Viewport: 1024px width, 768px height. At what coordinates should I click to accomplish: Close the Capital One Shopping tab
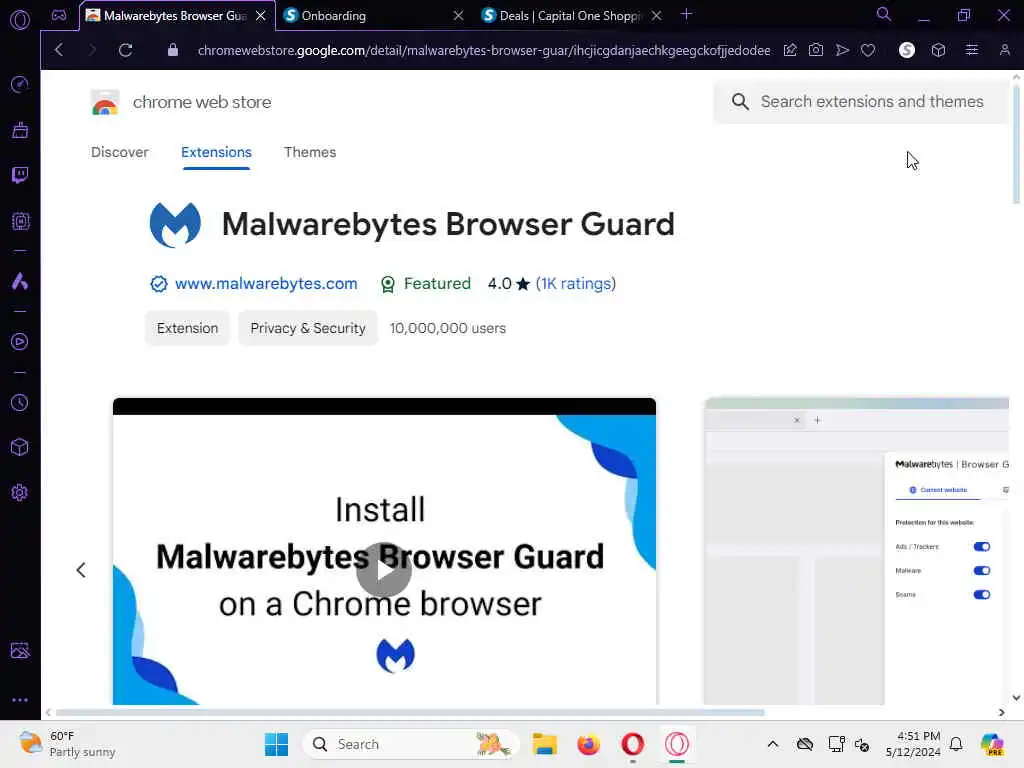coord(657,15)
